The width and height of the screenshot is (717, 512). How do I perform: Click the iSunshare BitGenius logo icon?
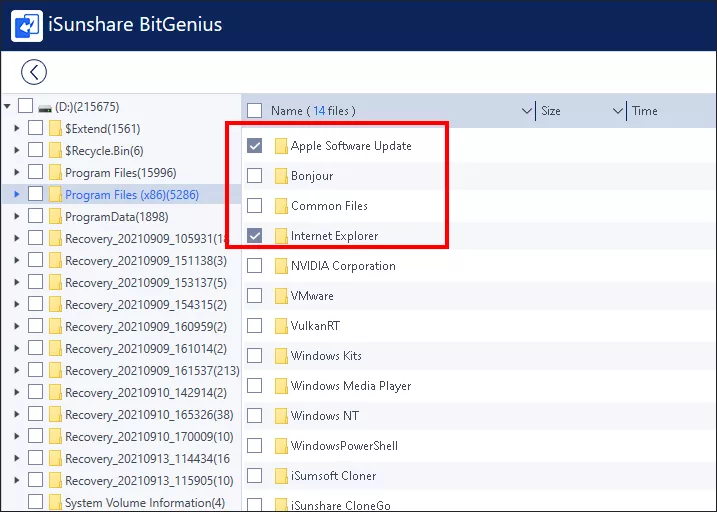[27, 26]
